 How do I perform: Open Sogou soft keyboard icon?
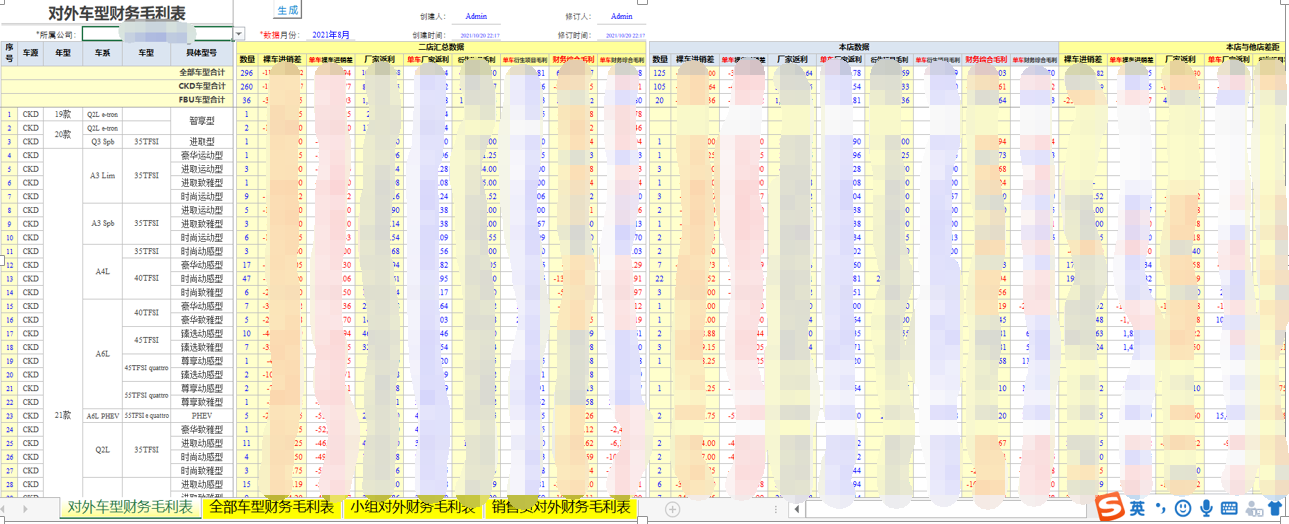[x=1229, y=508]
